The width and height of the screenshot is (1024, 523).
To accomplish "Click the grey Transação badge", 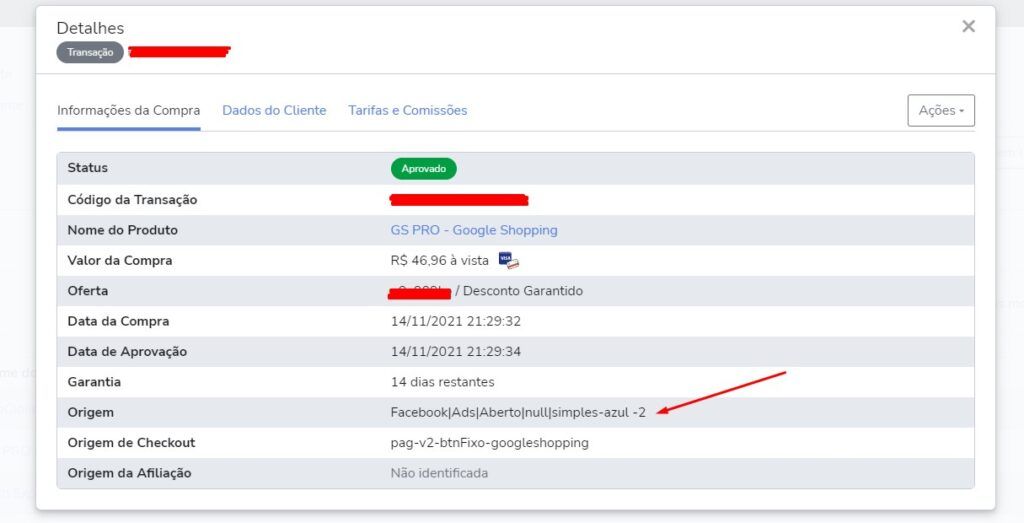I will pyautogui.click(x=90, y=52).
